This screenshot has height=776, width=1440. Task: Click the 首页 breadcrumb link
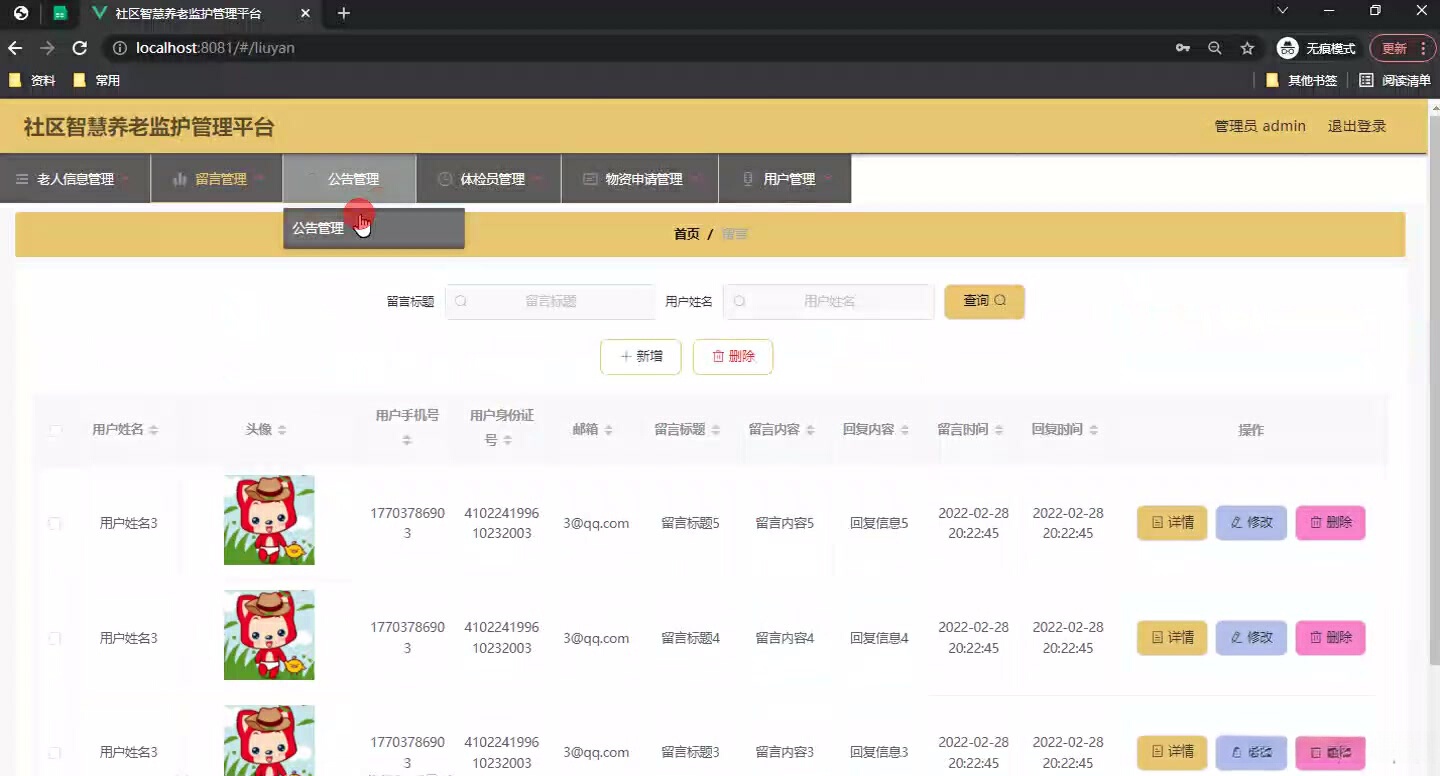click(687, 234)
